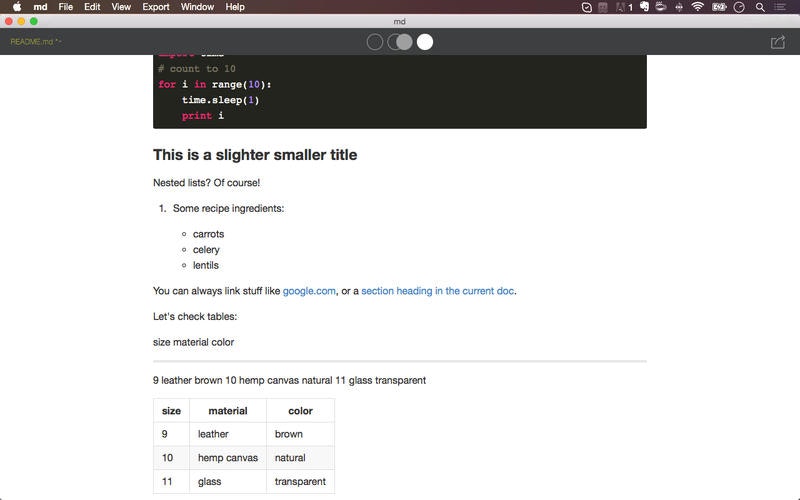Open the Edit menu
The image size is (800, 500).
92,7
